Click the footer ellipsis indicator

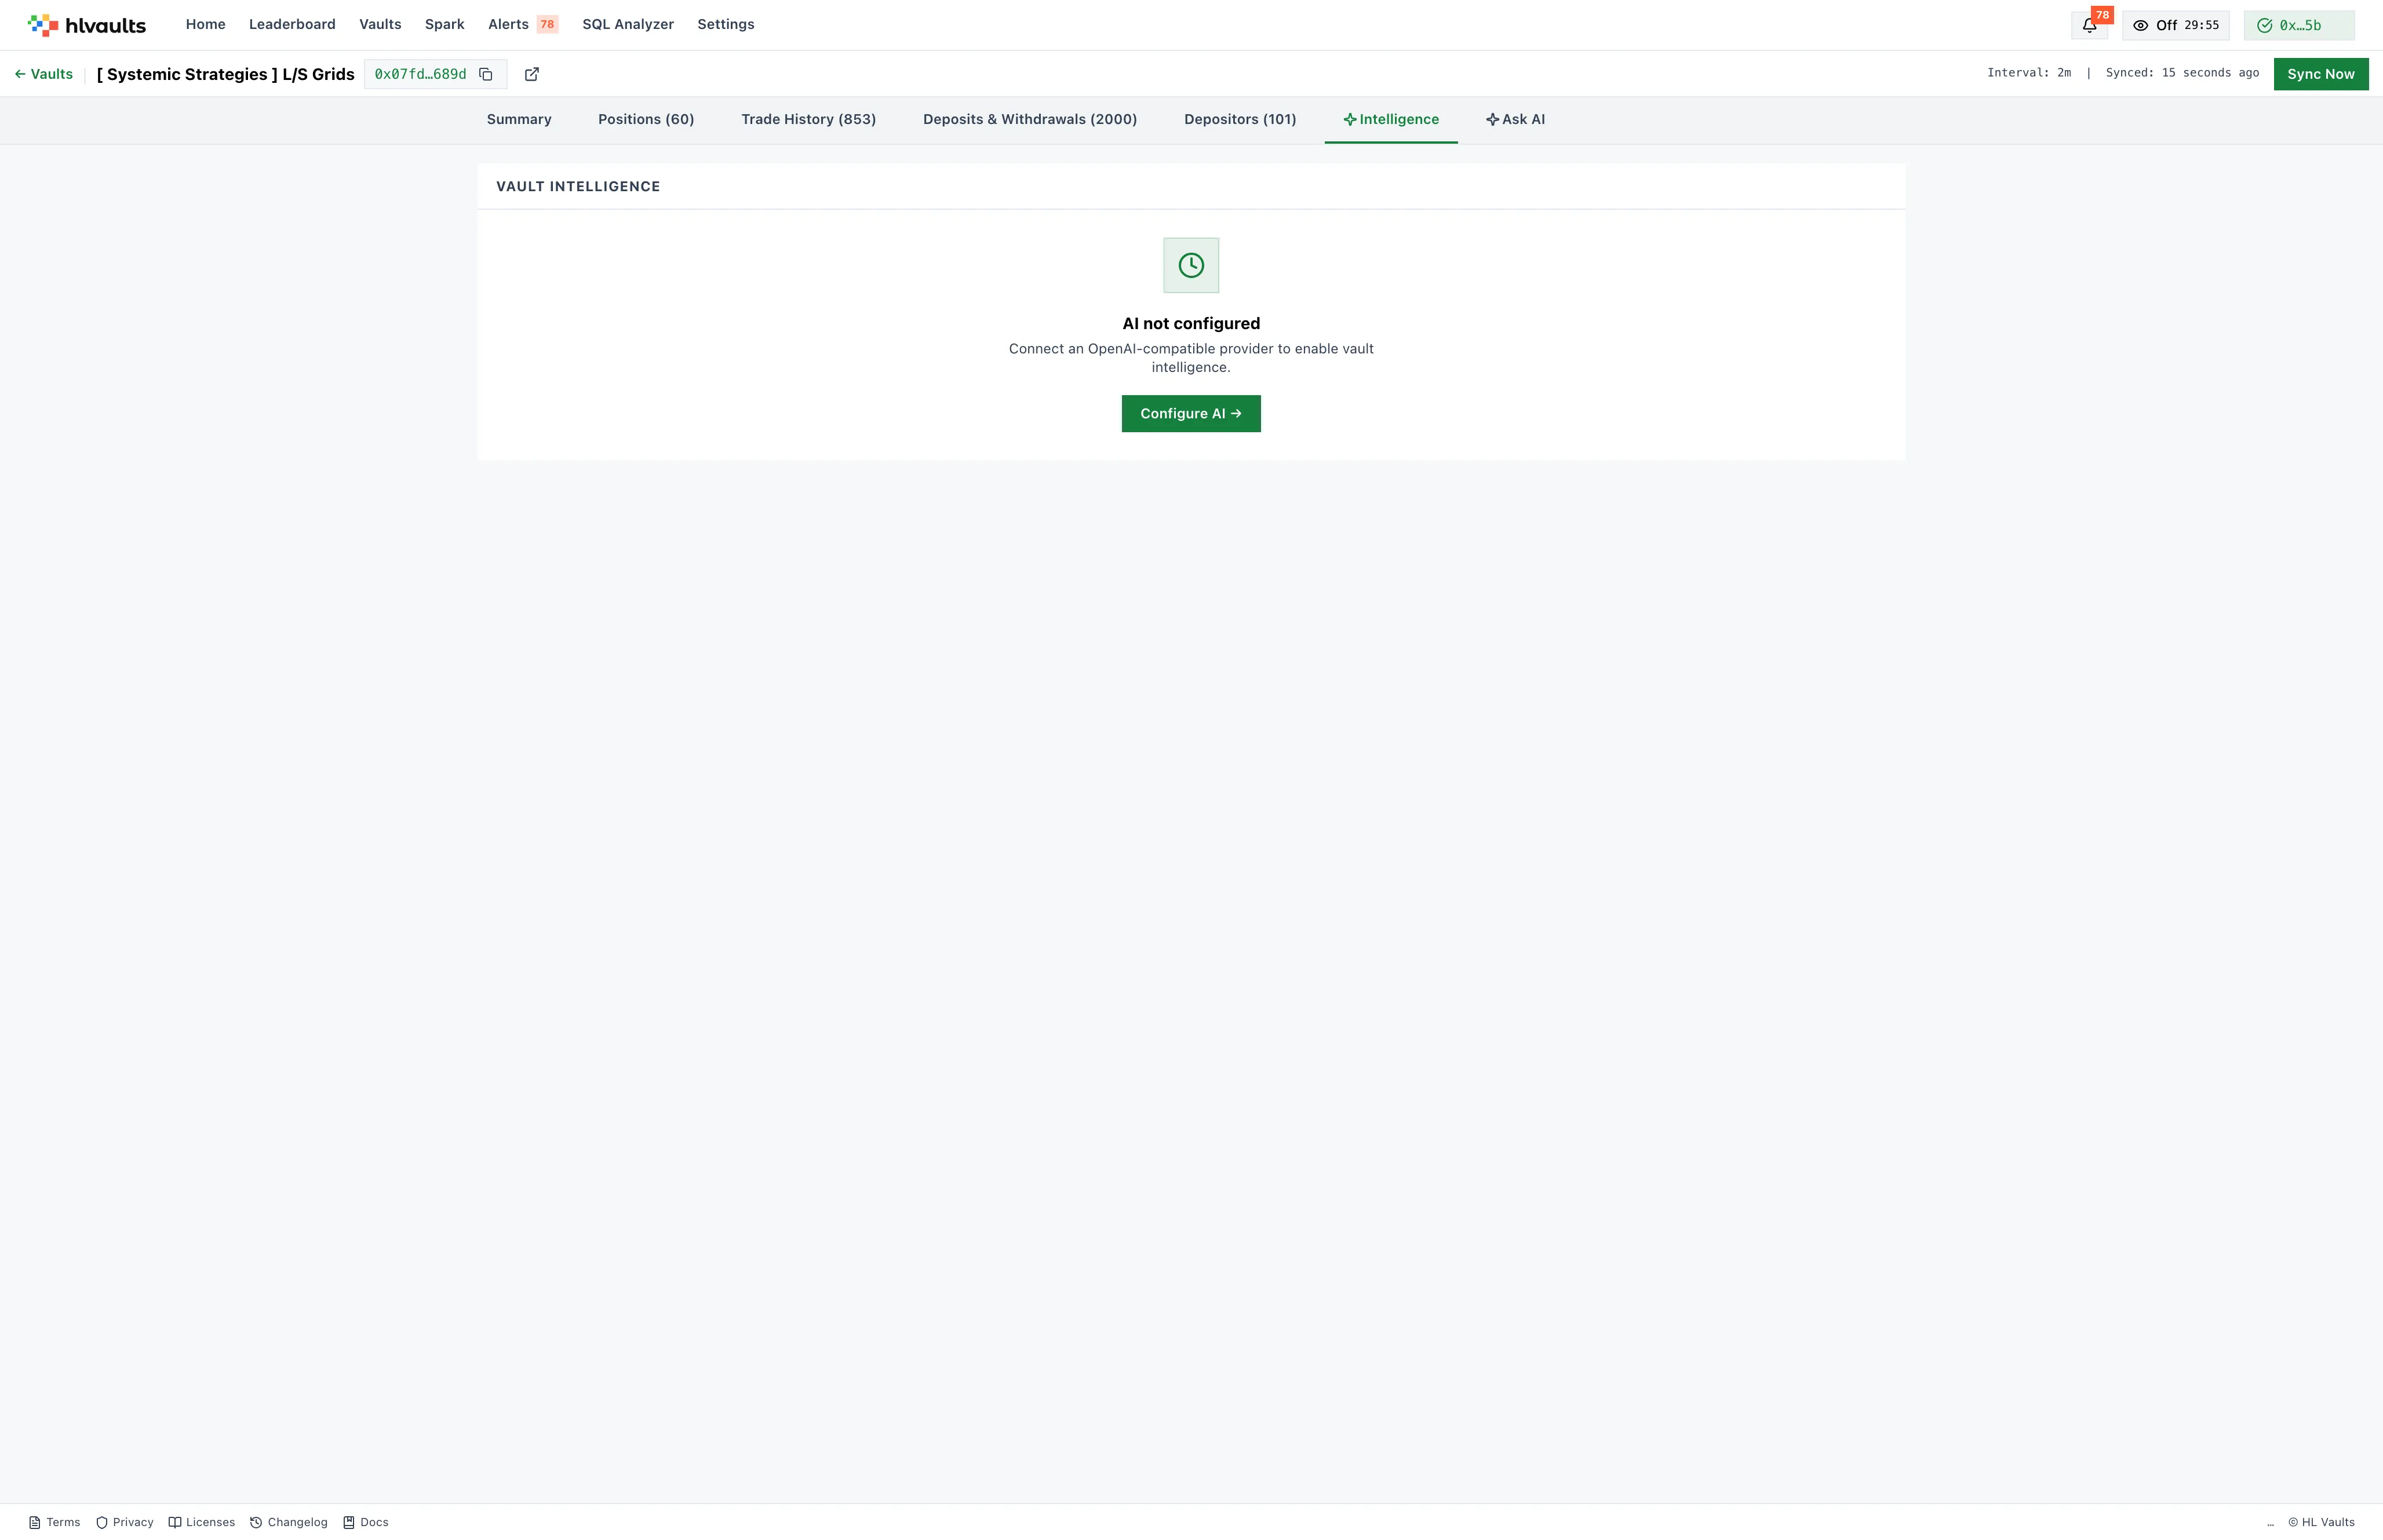coord(2270,1524)
